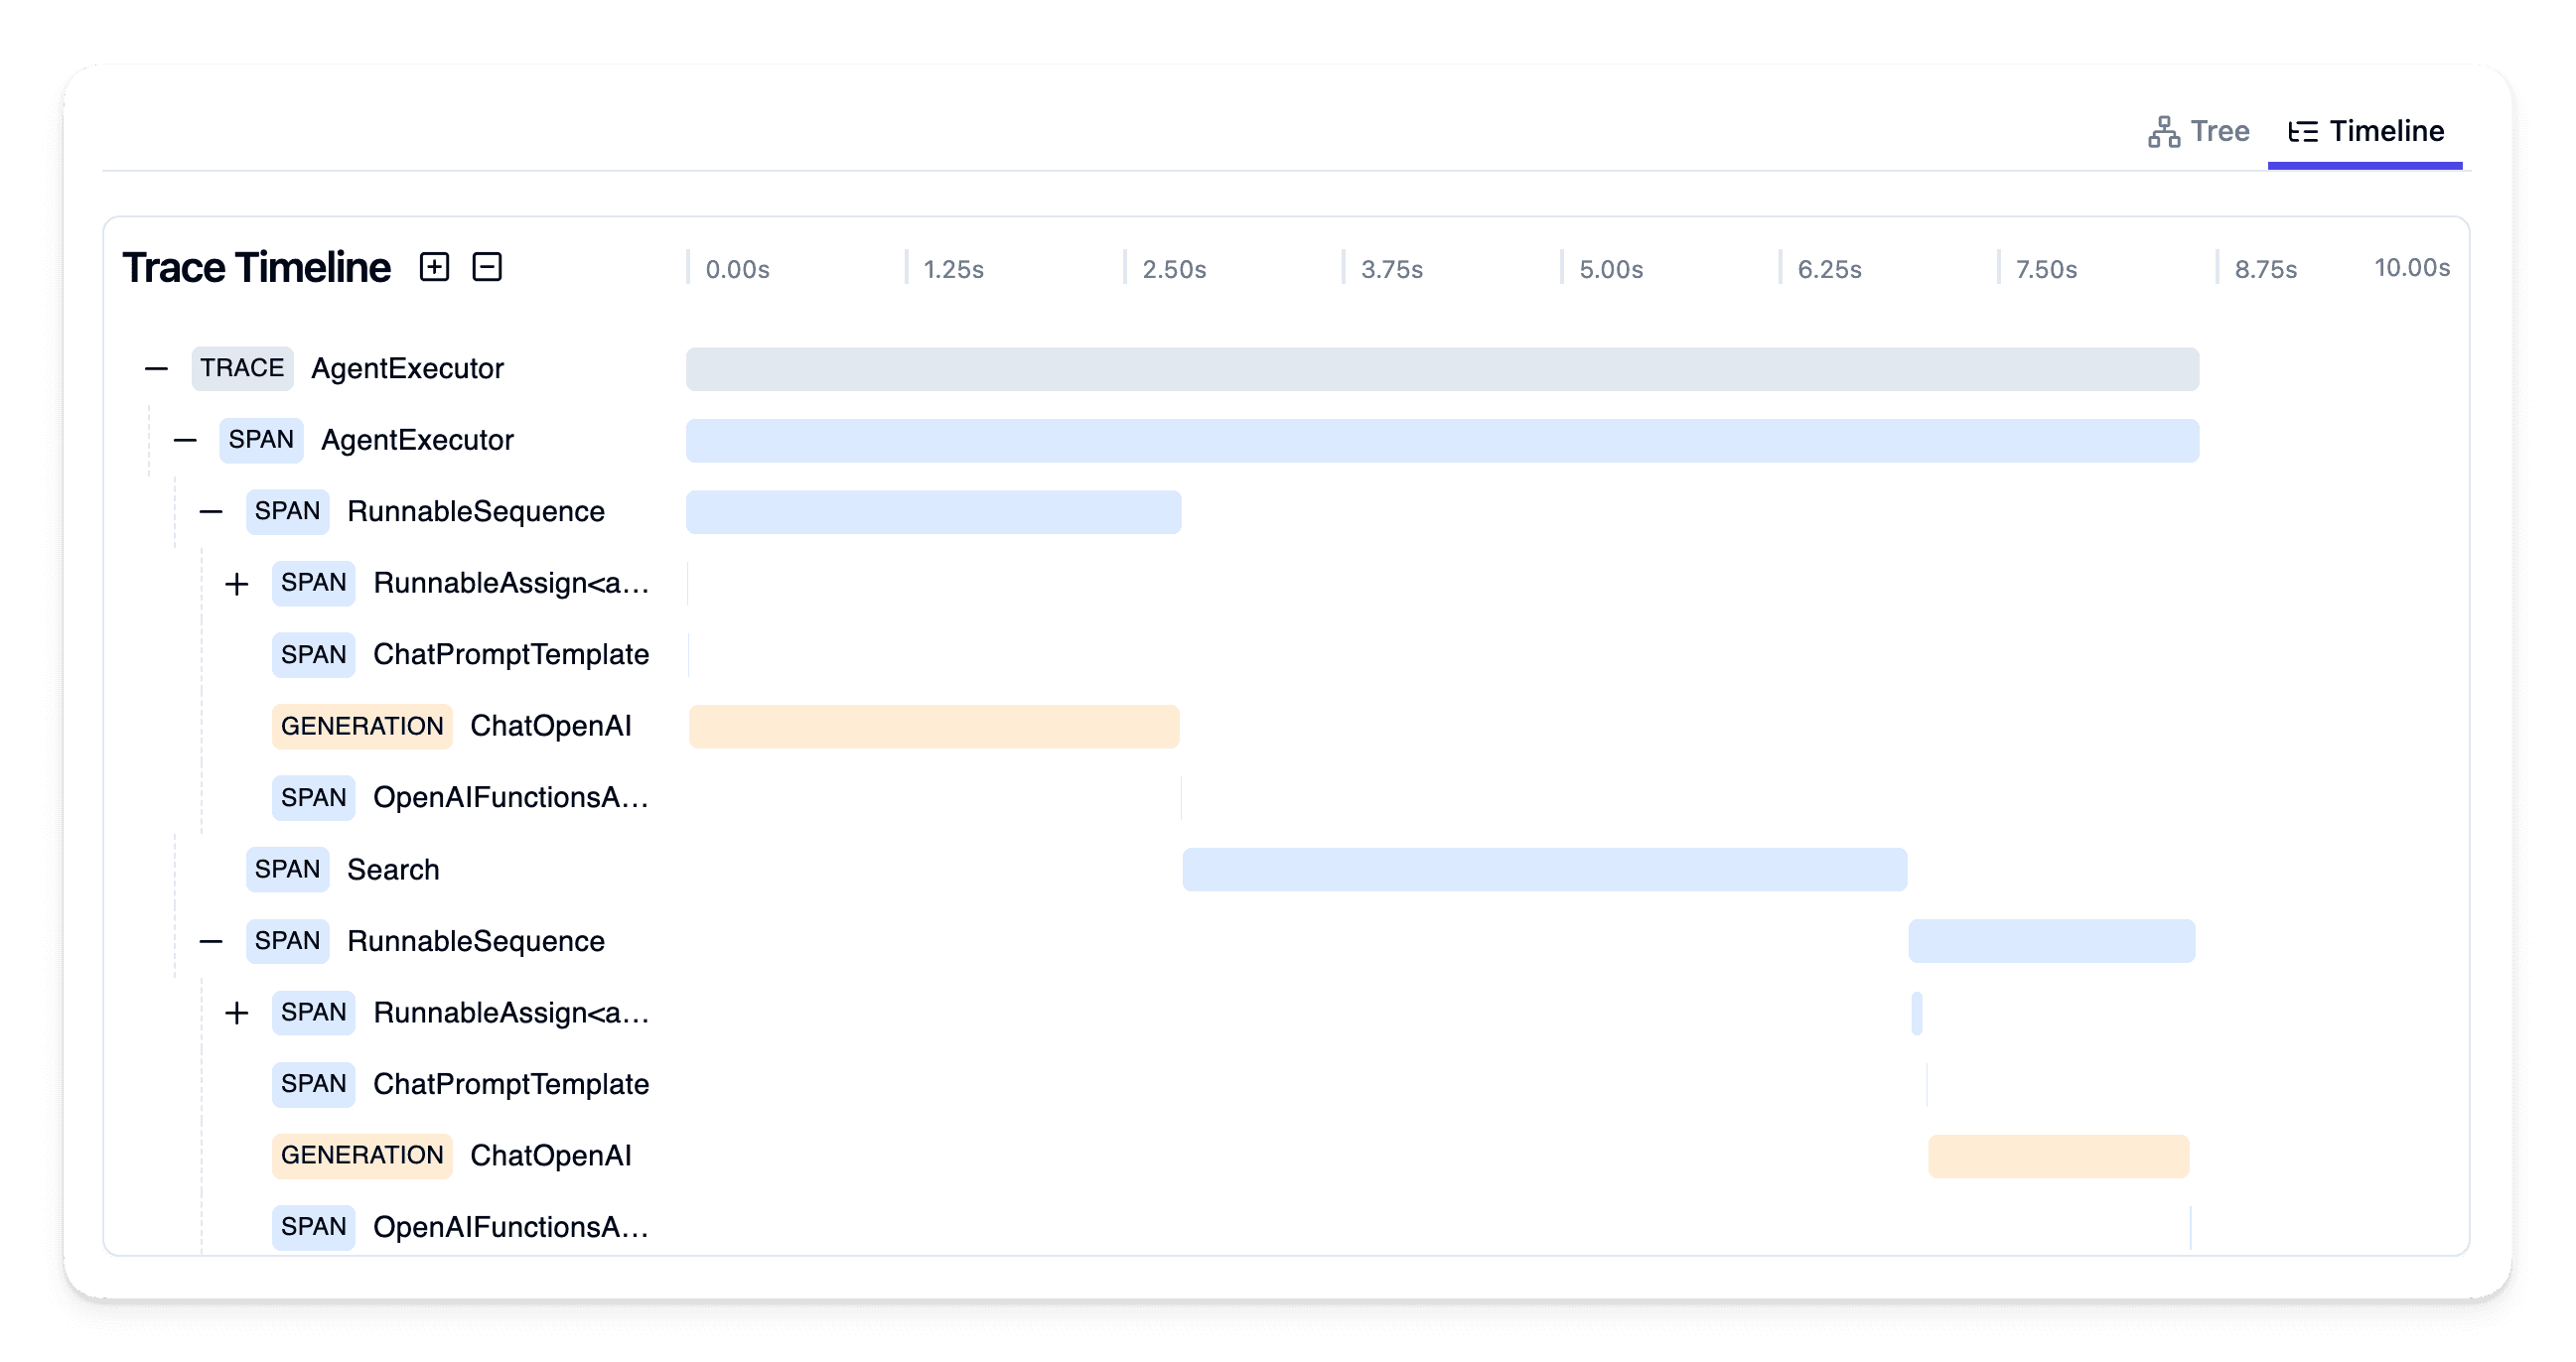Expand the second RunnableAssign span
This screenshot has height=1362, width=2576.
pyautogui.click(x=237, y=1012)
